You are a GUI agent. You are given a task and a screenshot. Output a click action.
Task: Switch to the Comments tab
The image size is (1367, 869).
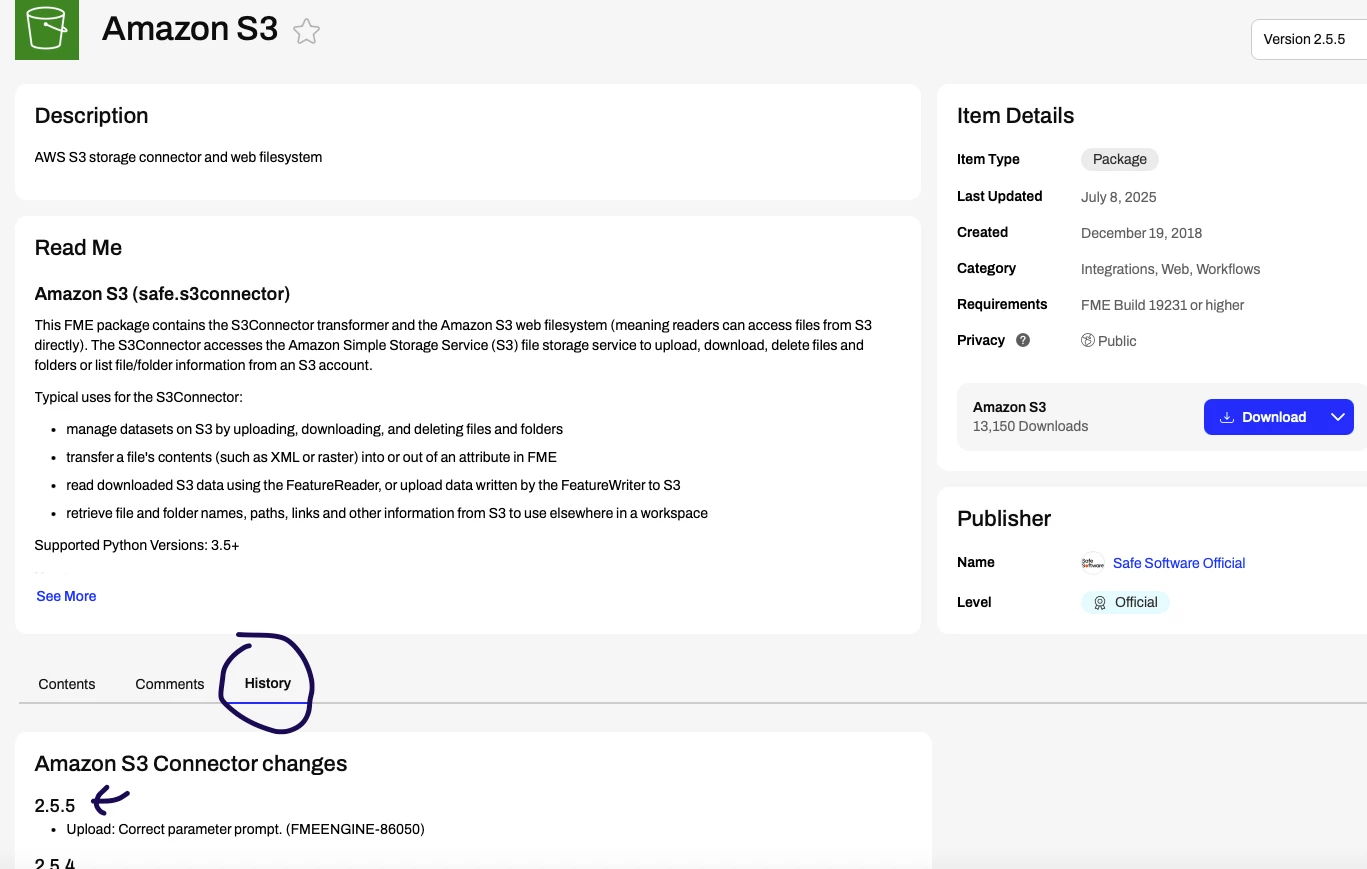point(170,684)
